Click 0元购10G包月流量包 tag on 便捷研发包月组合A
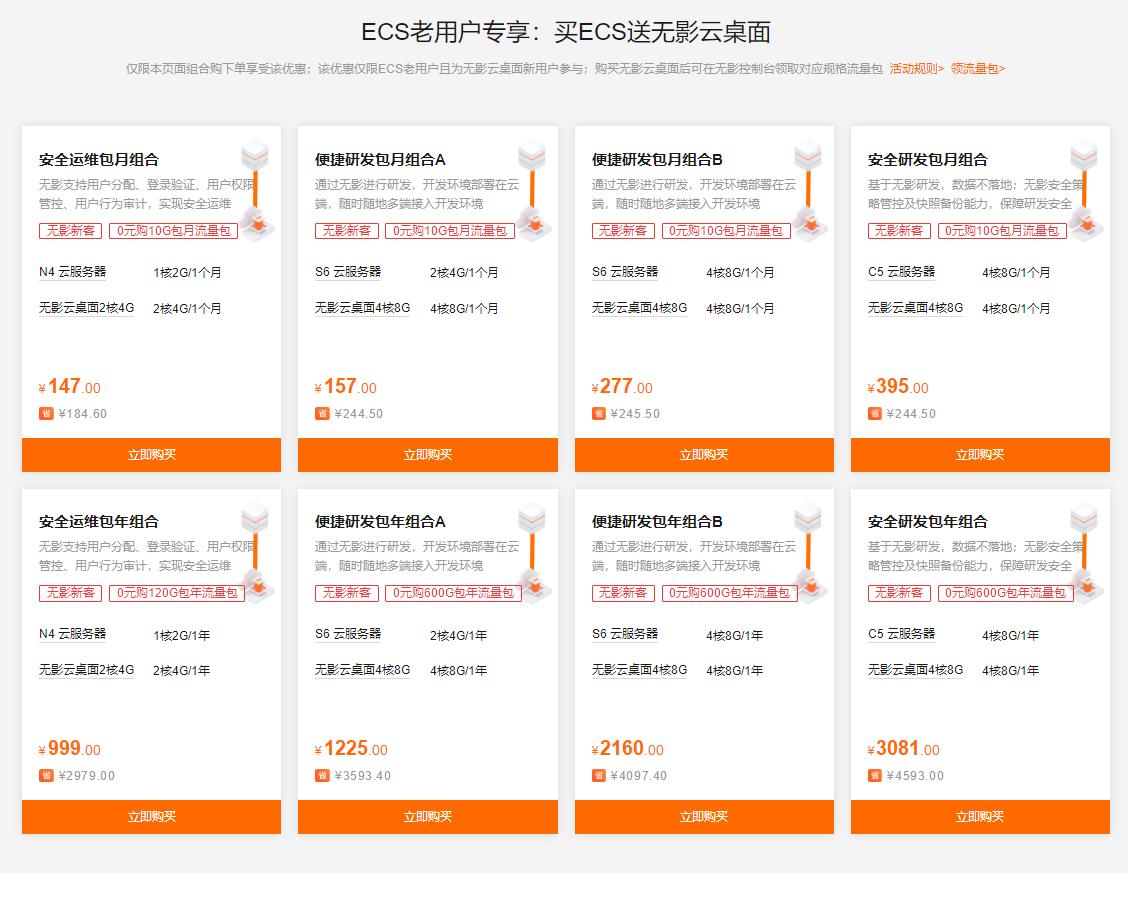The height and width of the screenshot is (913, 1128). (450, 231)
